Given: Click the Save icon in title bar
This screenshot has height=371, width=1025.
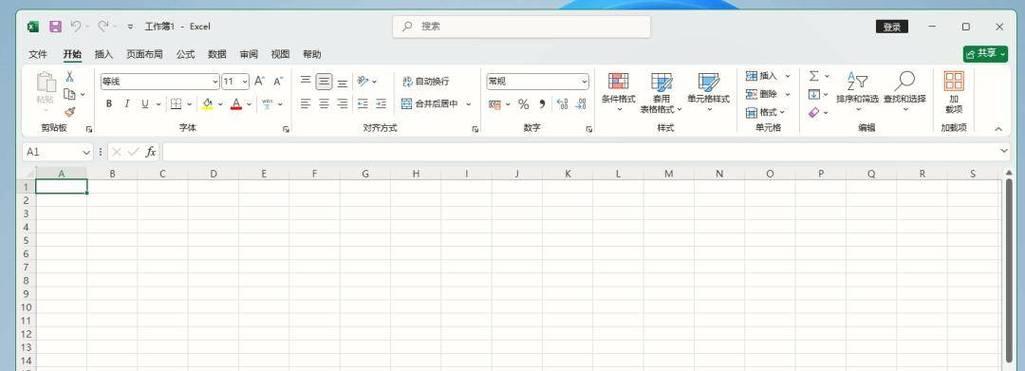Looking at the screenshot, I should [55, 26].
